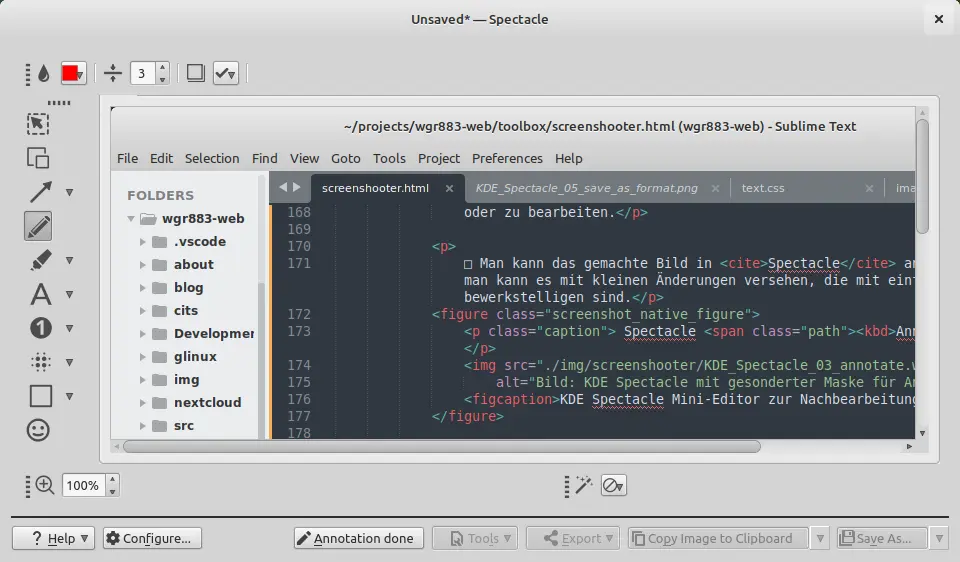Click the tab forward navigation arrow
The height and width of the screenshot is (562, 960).
pyautogui.click(x=297, y=187)
